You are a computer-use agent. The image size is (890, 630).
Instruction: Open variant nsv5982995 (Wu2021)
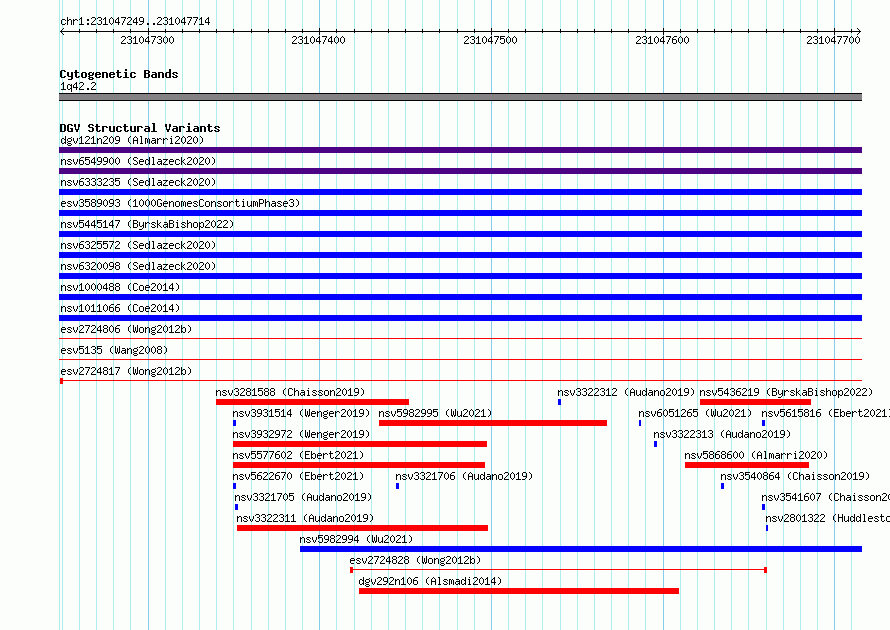point(435,413)
